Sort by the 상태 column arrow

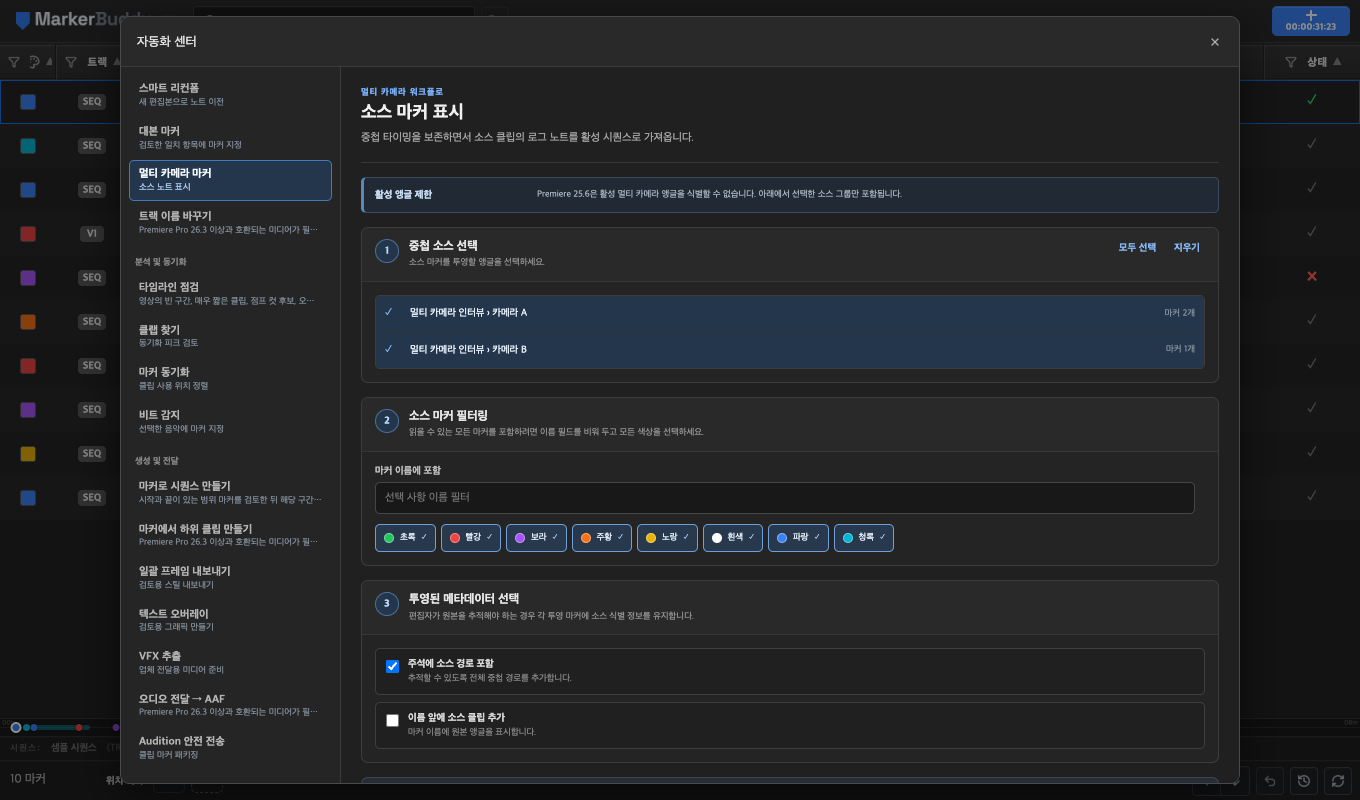point(1338,62)
